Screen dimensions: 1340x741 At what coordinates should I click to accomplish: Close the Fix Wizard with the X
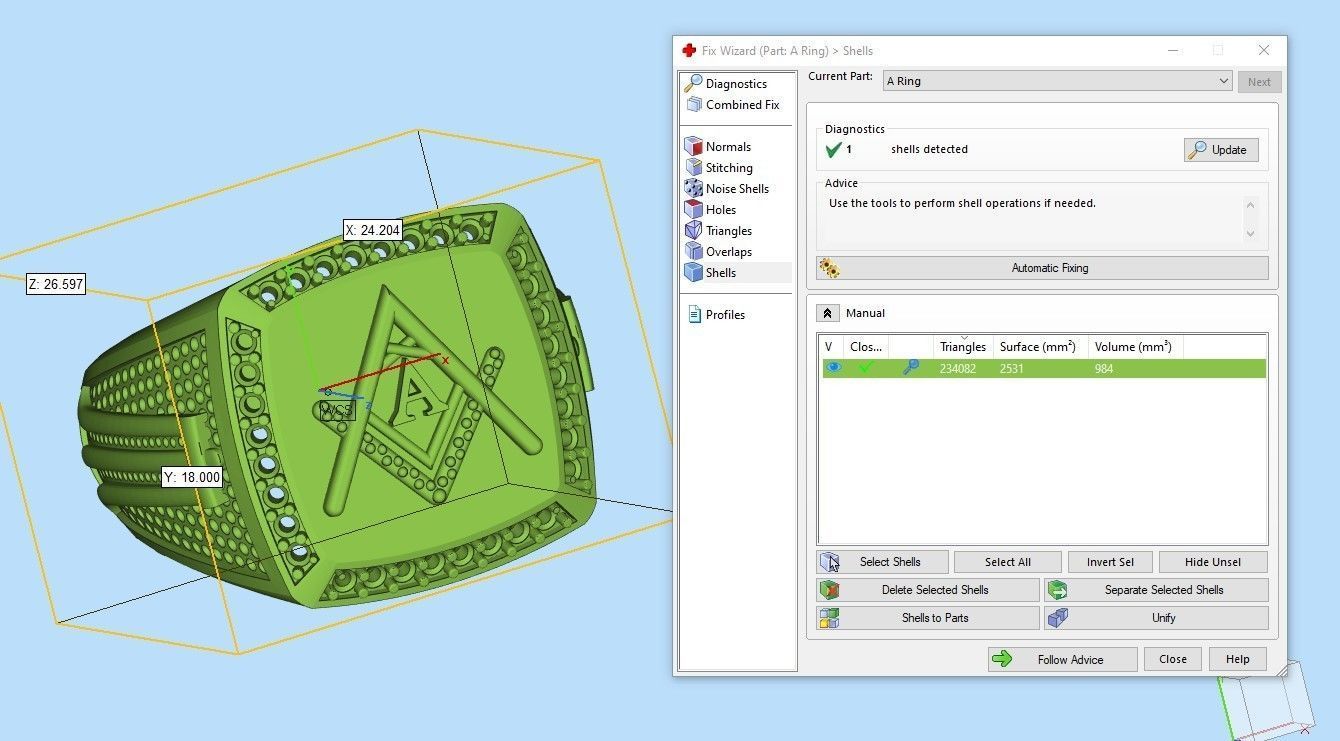1264,50
